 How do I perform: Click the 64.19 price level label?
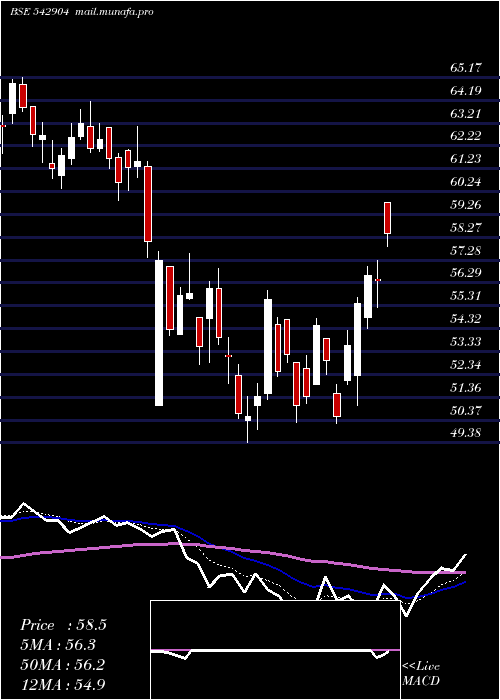pyautogui.click(x=466, y=91)
